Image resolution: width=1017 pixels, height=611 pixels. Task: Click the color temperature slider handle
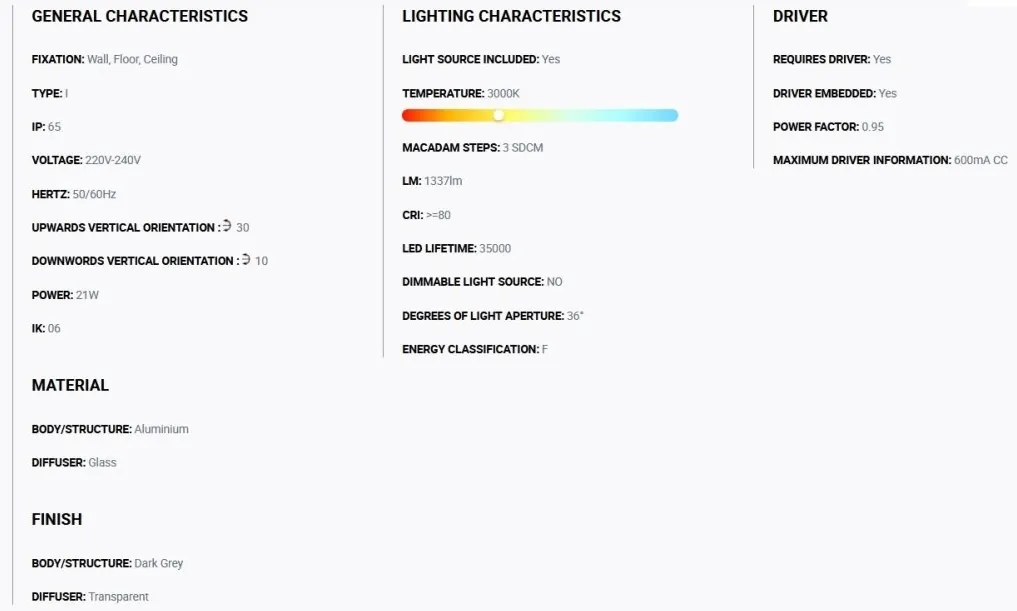[x=498, y=115]
